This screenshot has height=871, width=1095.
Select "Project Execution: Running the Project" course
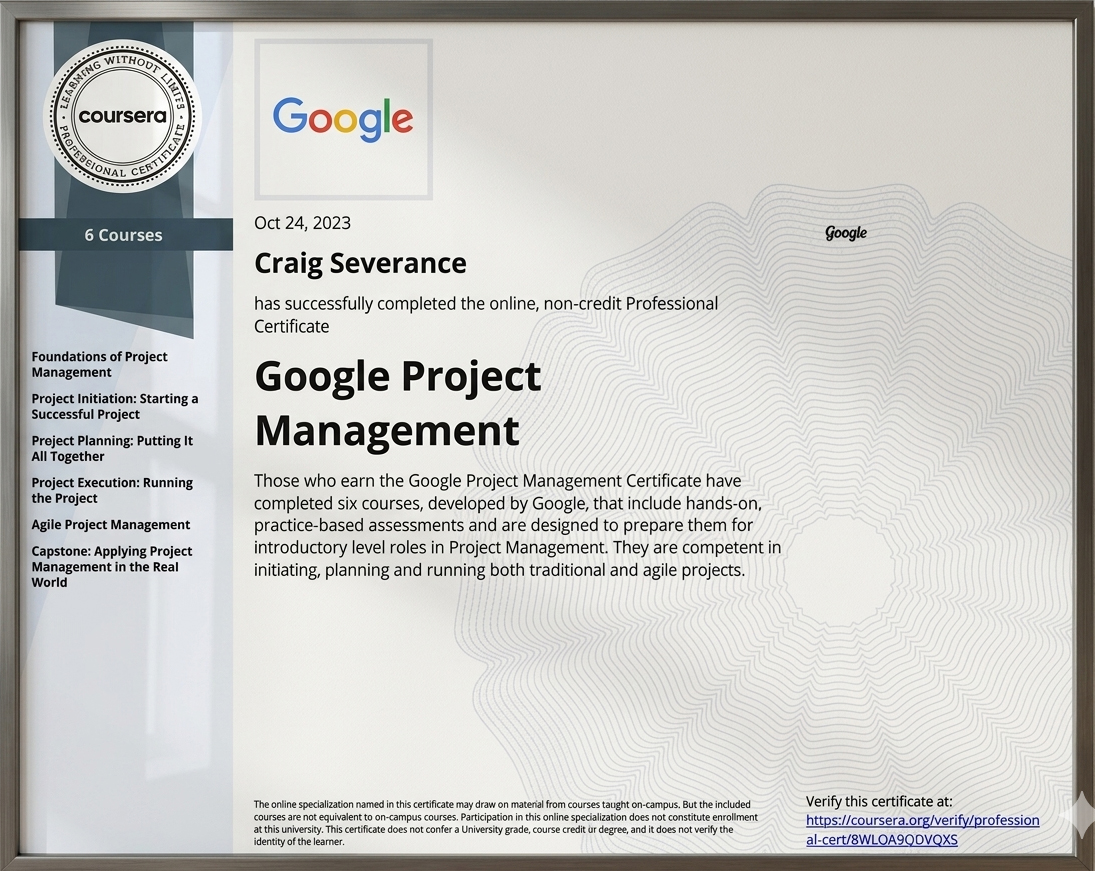112,490
